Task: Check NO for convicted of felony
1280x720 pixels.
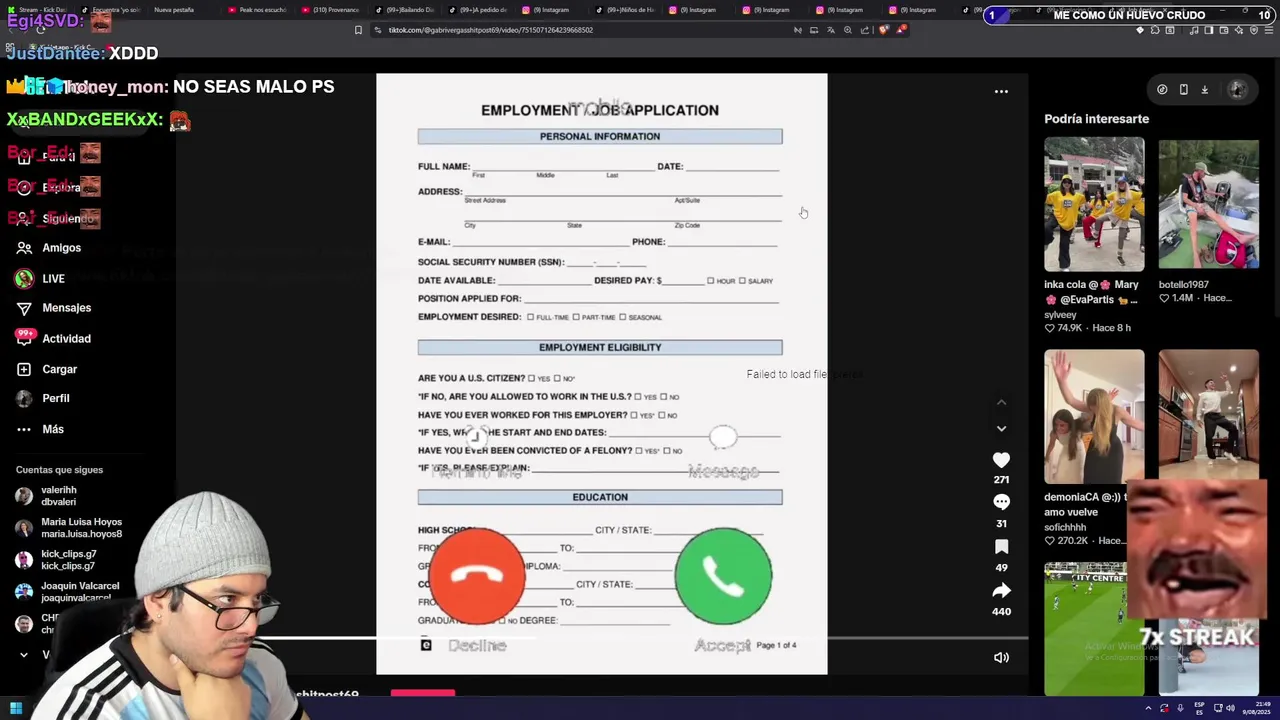Action: coord(666,451)
